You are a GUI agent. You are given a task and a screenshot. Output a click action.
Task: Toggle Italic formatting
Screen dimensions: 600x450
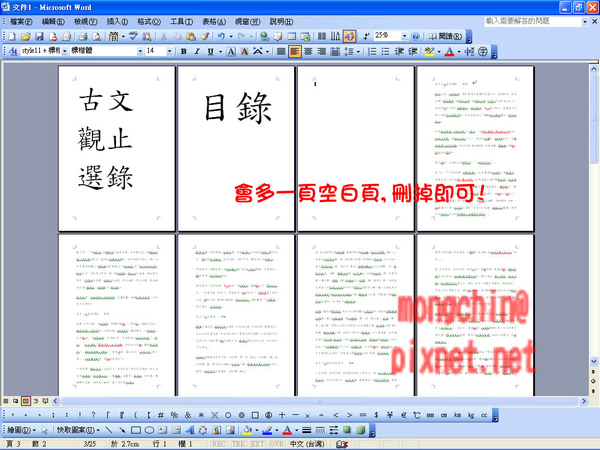tap(197, 51)
